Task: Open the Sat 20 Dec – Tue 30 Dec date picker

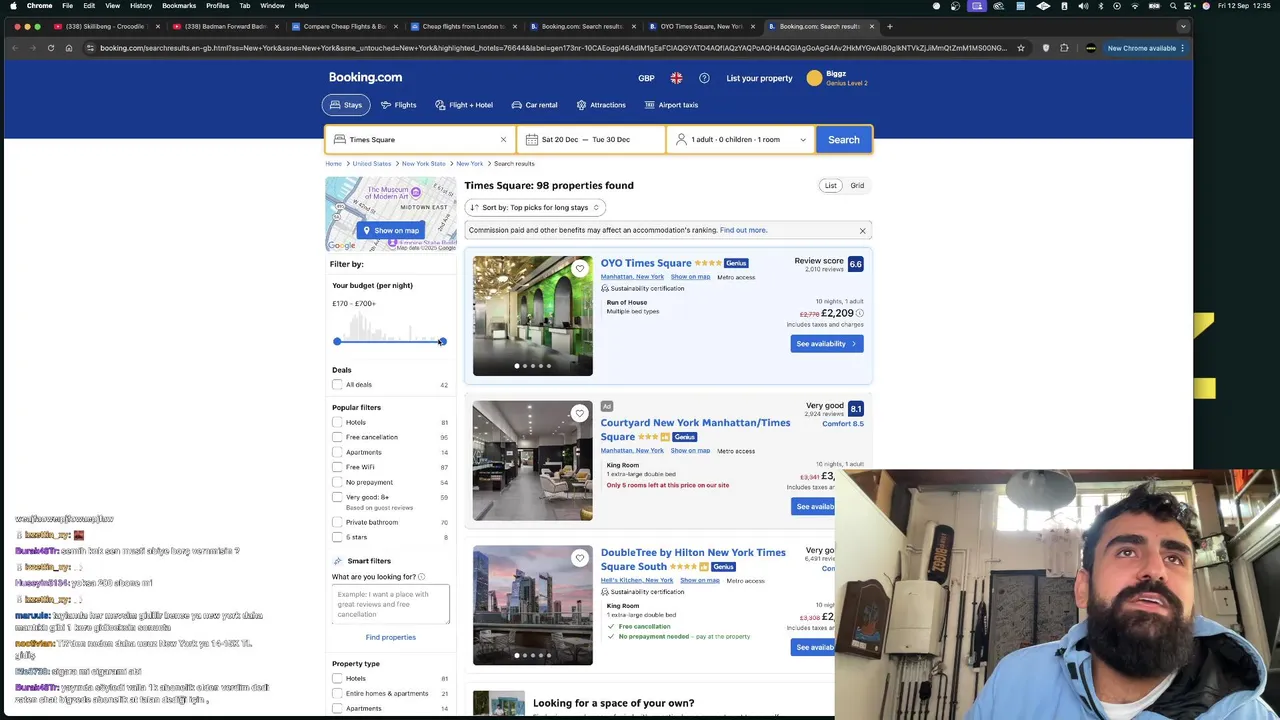Action: tap(591, 140)
